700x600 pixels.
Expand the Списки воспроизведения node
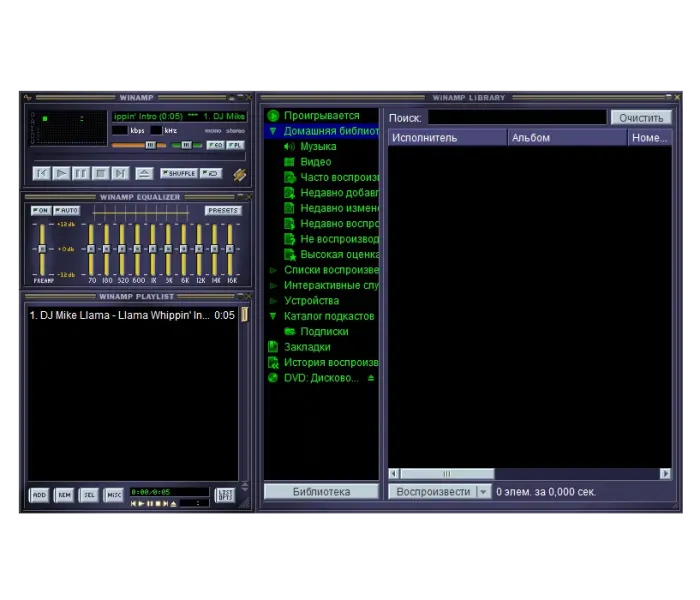[x=273, y=270]
